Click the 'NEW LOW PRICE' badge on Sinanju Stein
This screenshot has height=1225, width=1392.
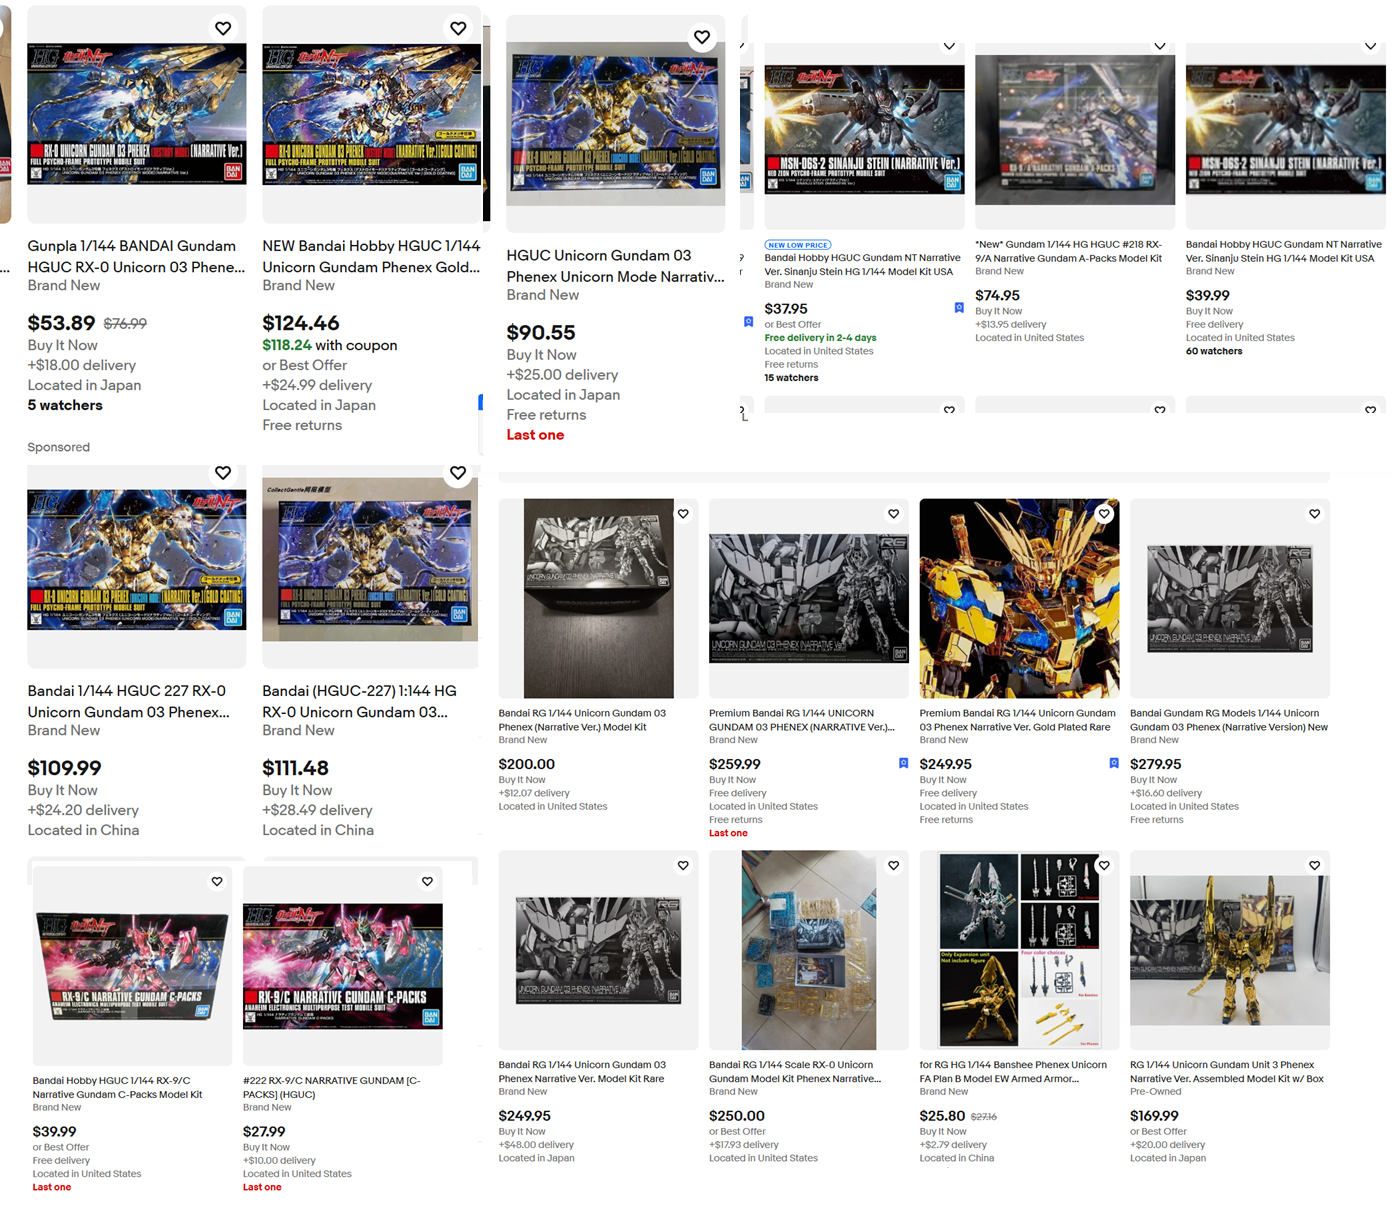pos(798,245)
